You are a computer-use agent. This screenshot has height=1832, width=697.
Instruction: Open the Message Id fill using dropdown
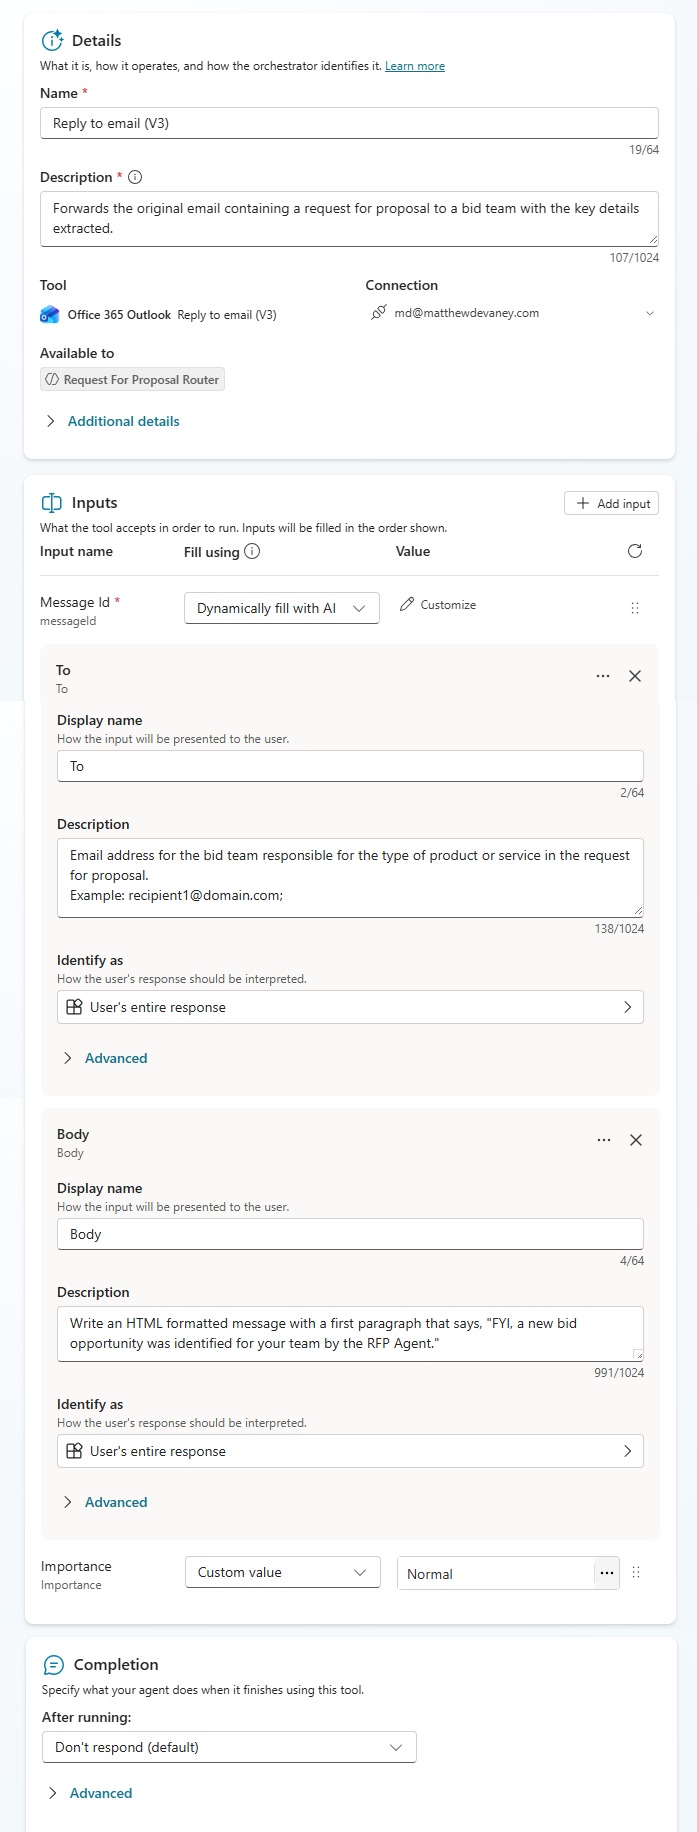(281, 608)
